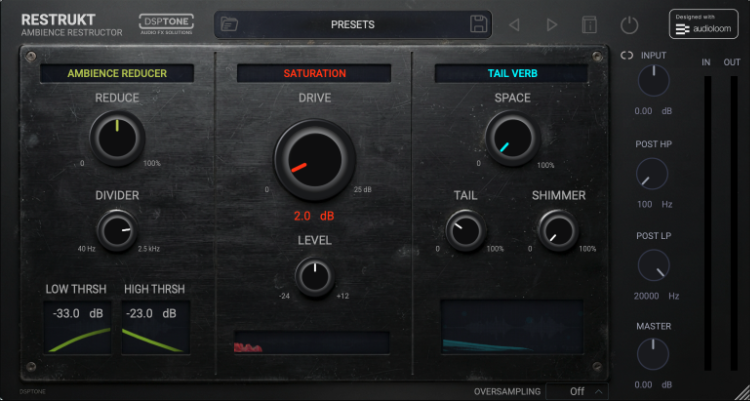Click the Post HP knob
The image size is (750, 401).
tap(652, 174)
